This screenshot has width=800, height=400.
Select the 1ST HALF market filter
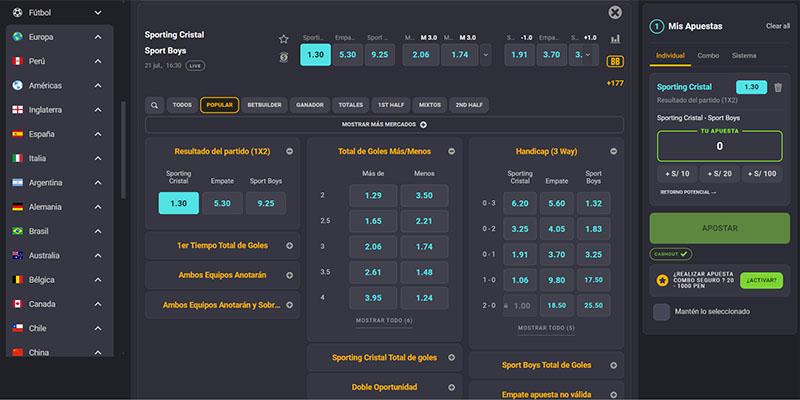coord(391,105)
